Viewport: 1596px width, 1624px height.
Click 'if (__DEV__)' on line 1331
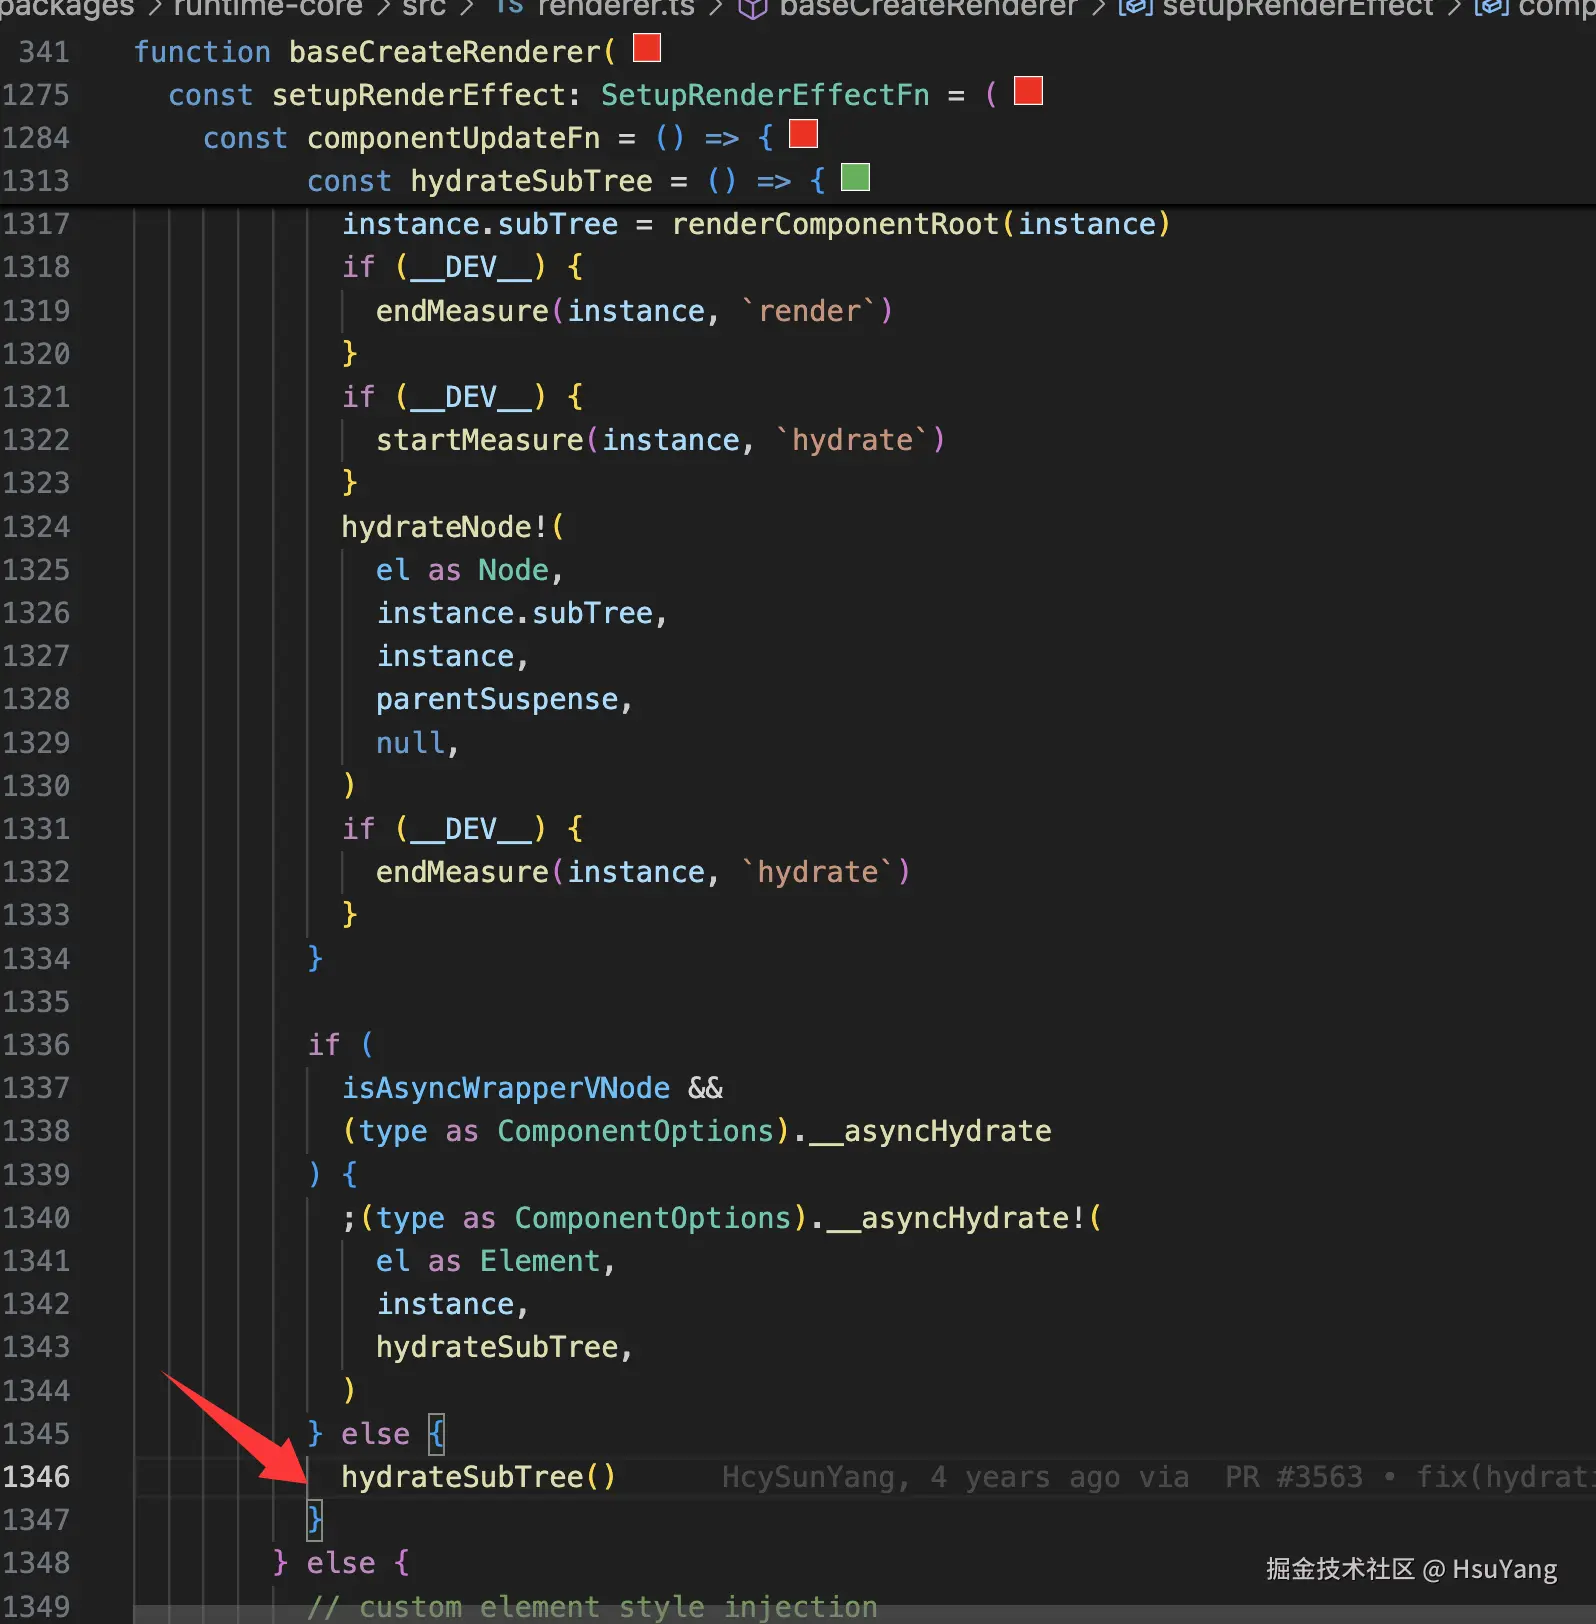click(x=444, y=829)
